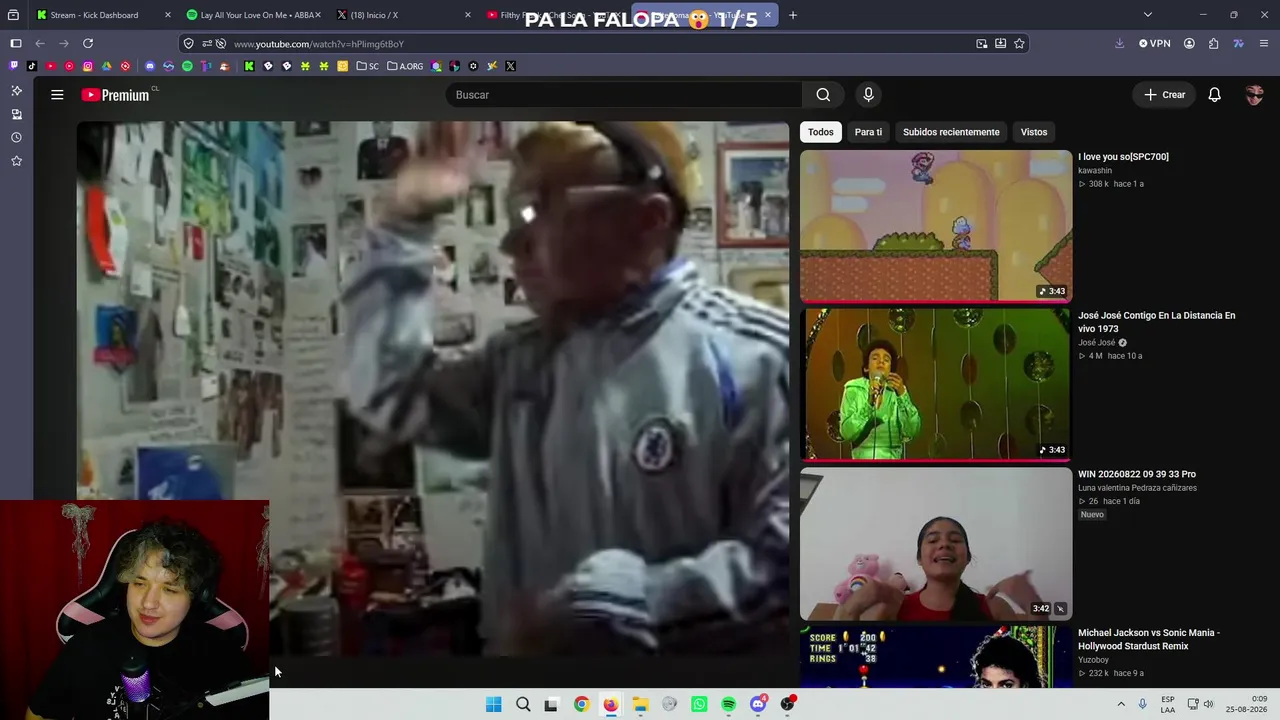Open Windows taskbar search

pyautogui.click(x=523, y=704)
